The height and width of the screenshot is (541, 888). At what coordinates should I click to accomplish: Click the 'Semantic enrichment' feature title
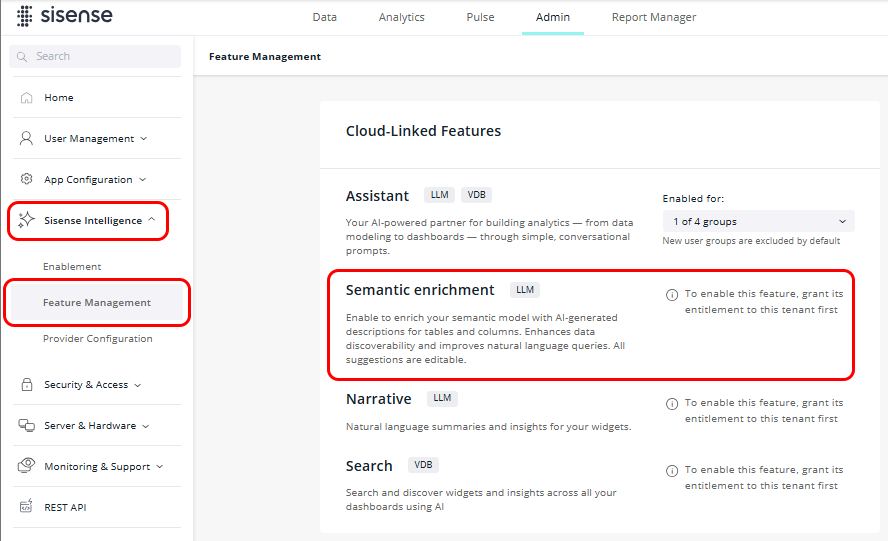tap(420, 290)
